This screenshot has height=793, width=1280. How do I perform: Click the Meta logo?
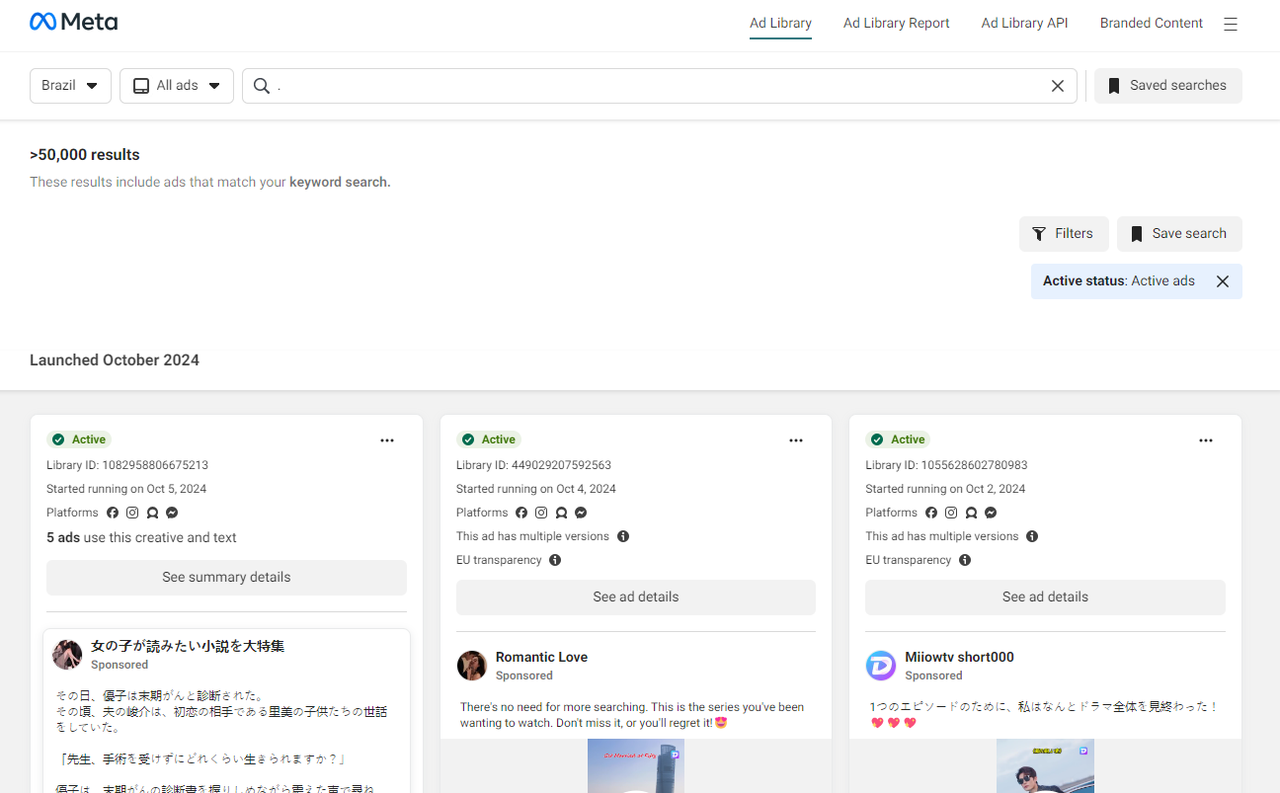click(73, 22)
